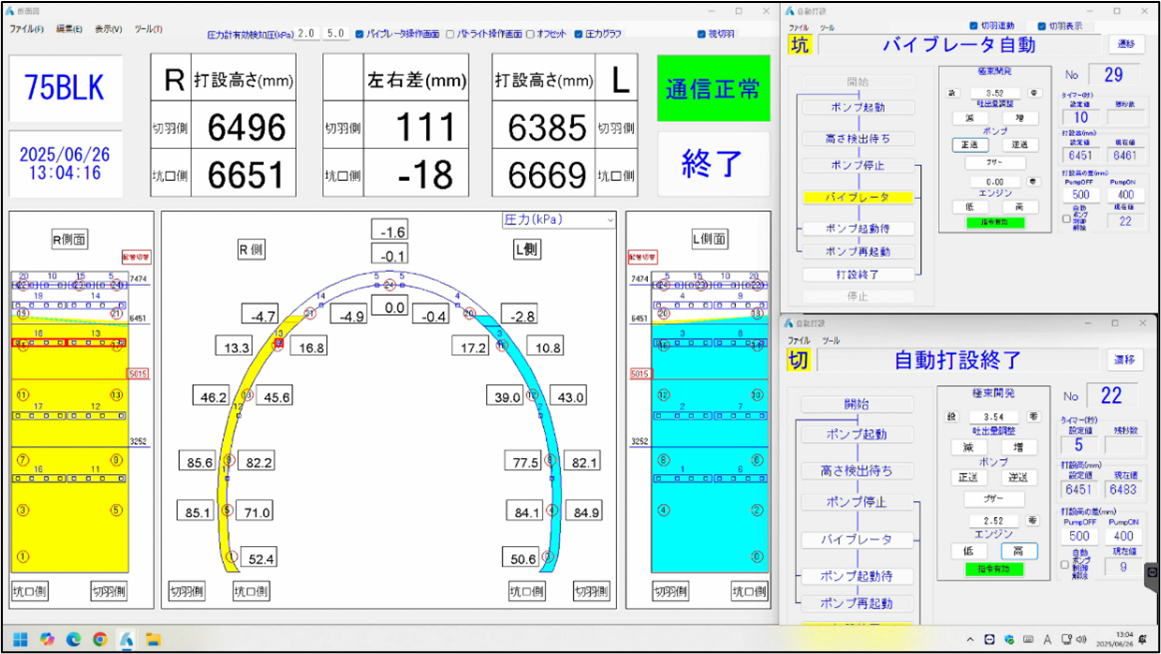Viewport: 1161px width, 654px height.
Task: Uncheck the バイブレータ操作画面 checkbox
Action: (x=360, y=34)
